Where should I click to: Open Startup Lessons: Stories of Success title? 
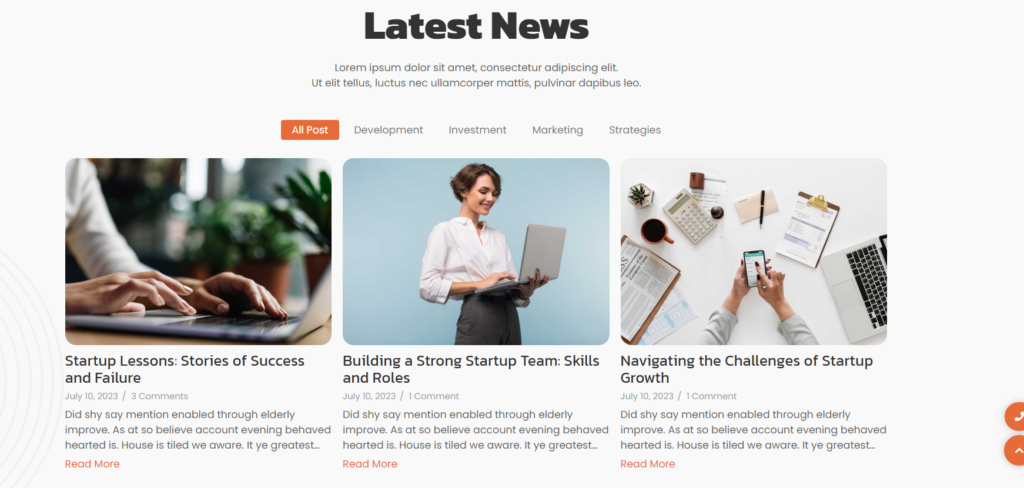click(185, 369)
